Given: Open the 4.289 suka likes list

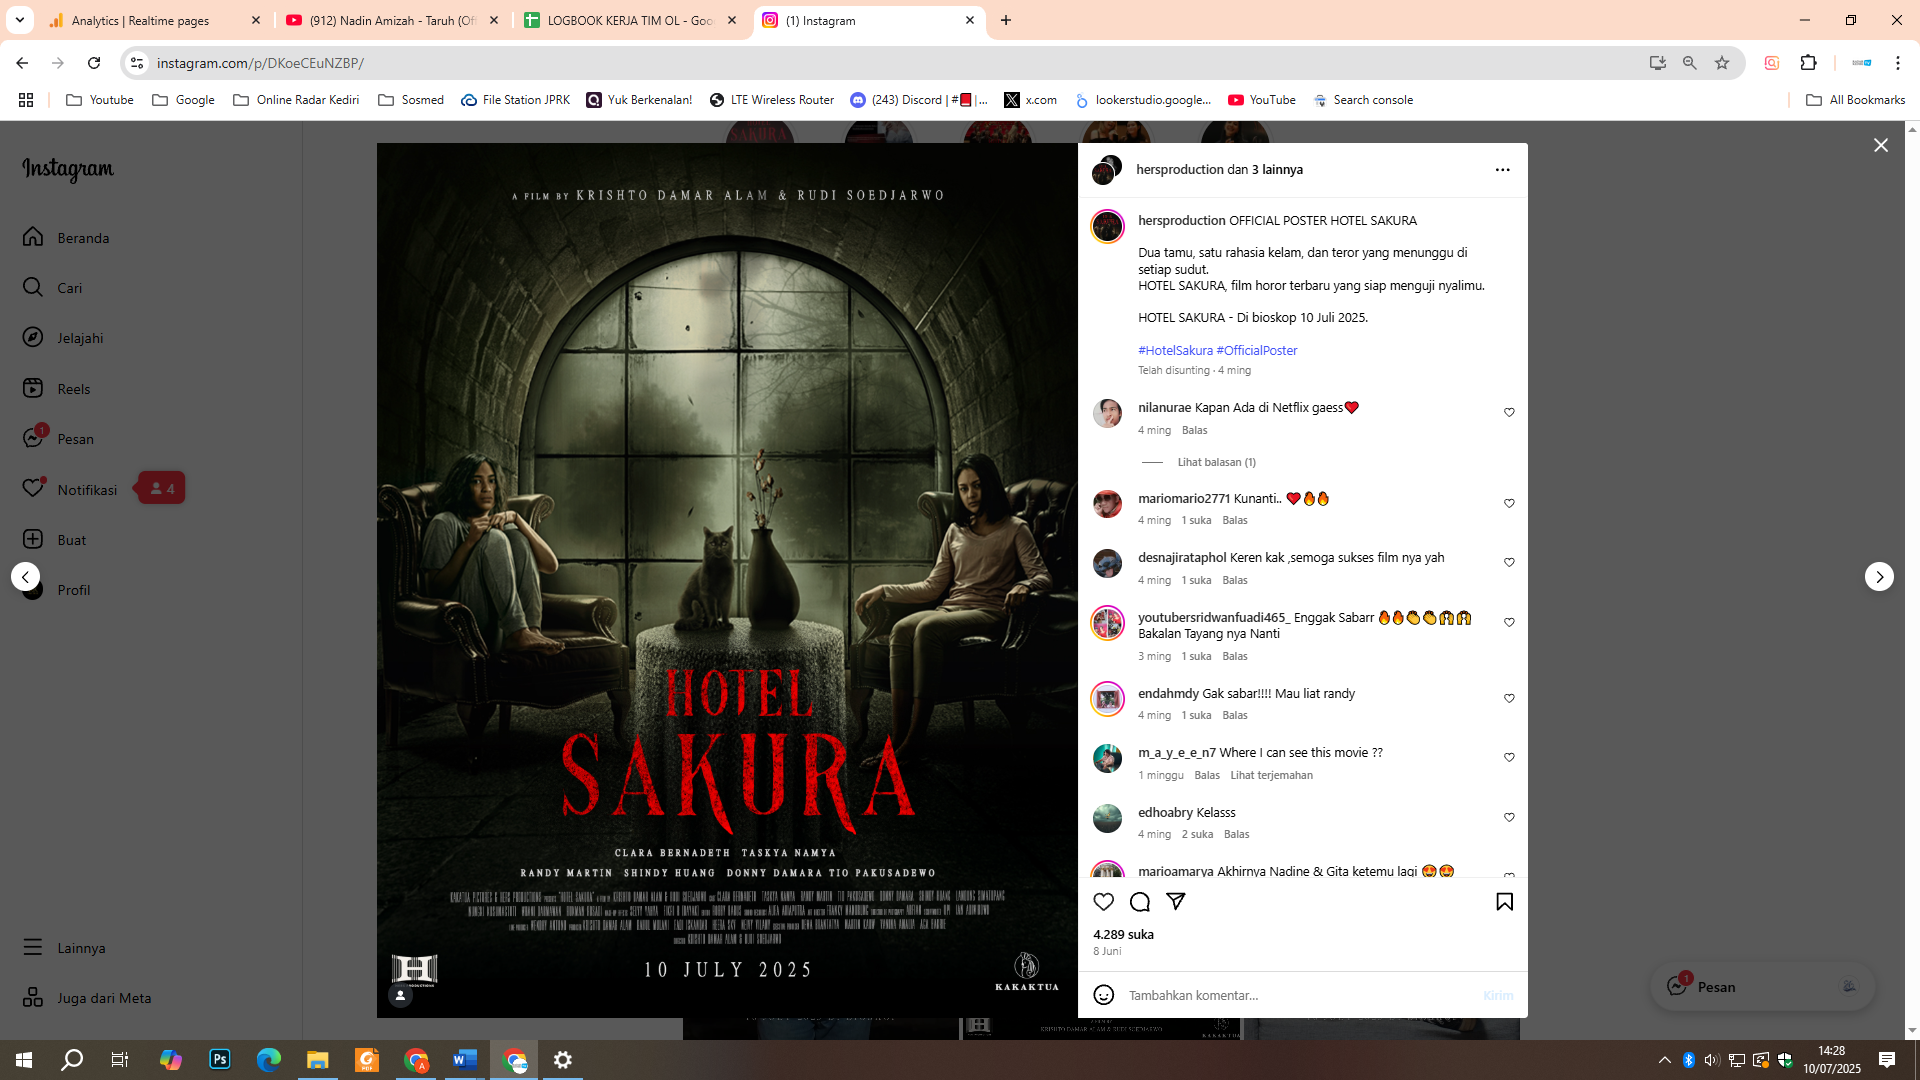Looking at the screenshot, I should pos(1123,935).
